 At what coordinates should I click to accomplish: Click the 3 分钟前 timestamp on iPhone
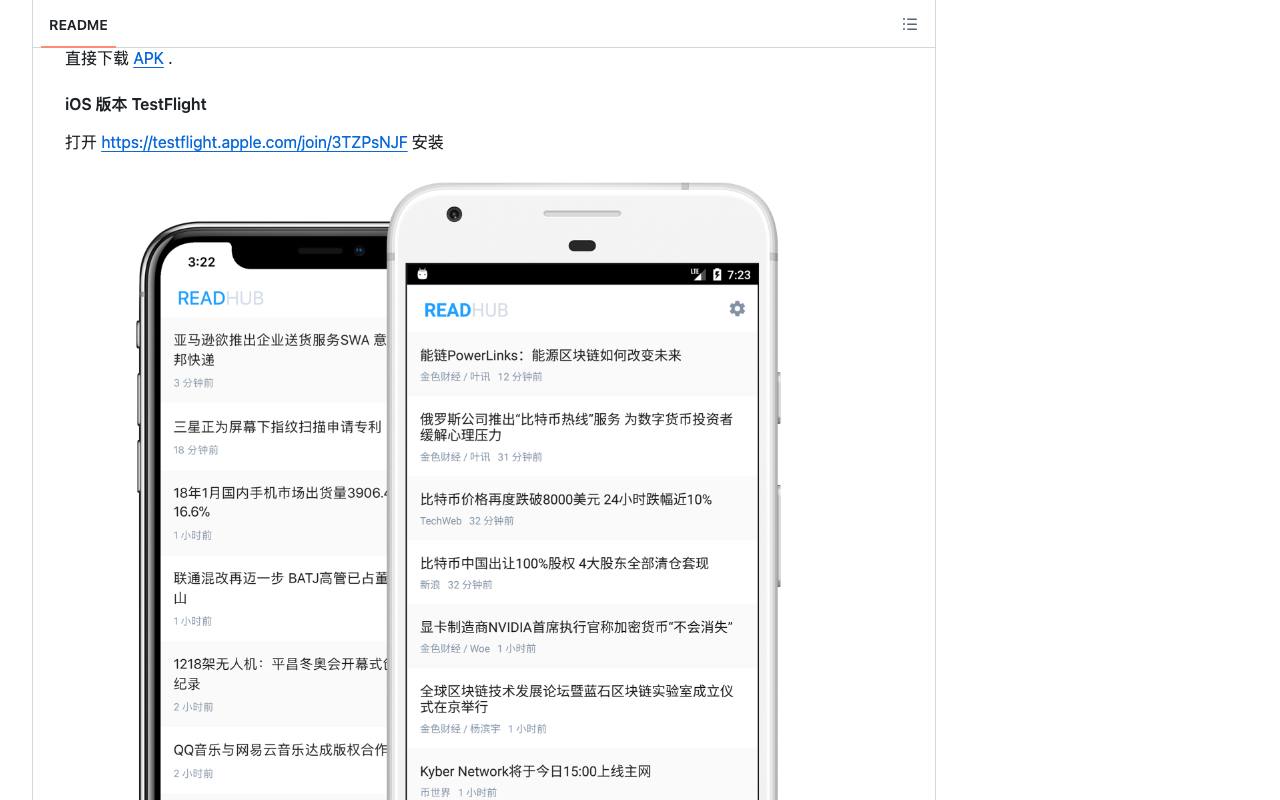click(x=193, y=383)
